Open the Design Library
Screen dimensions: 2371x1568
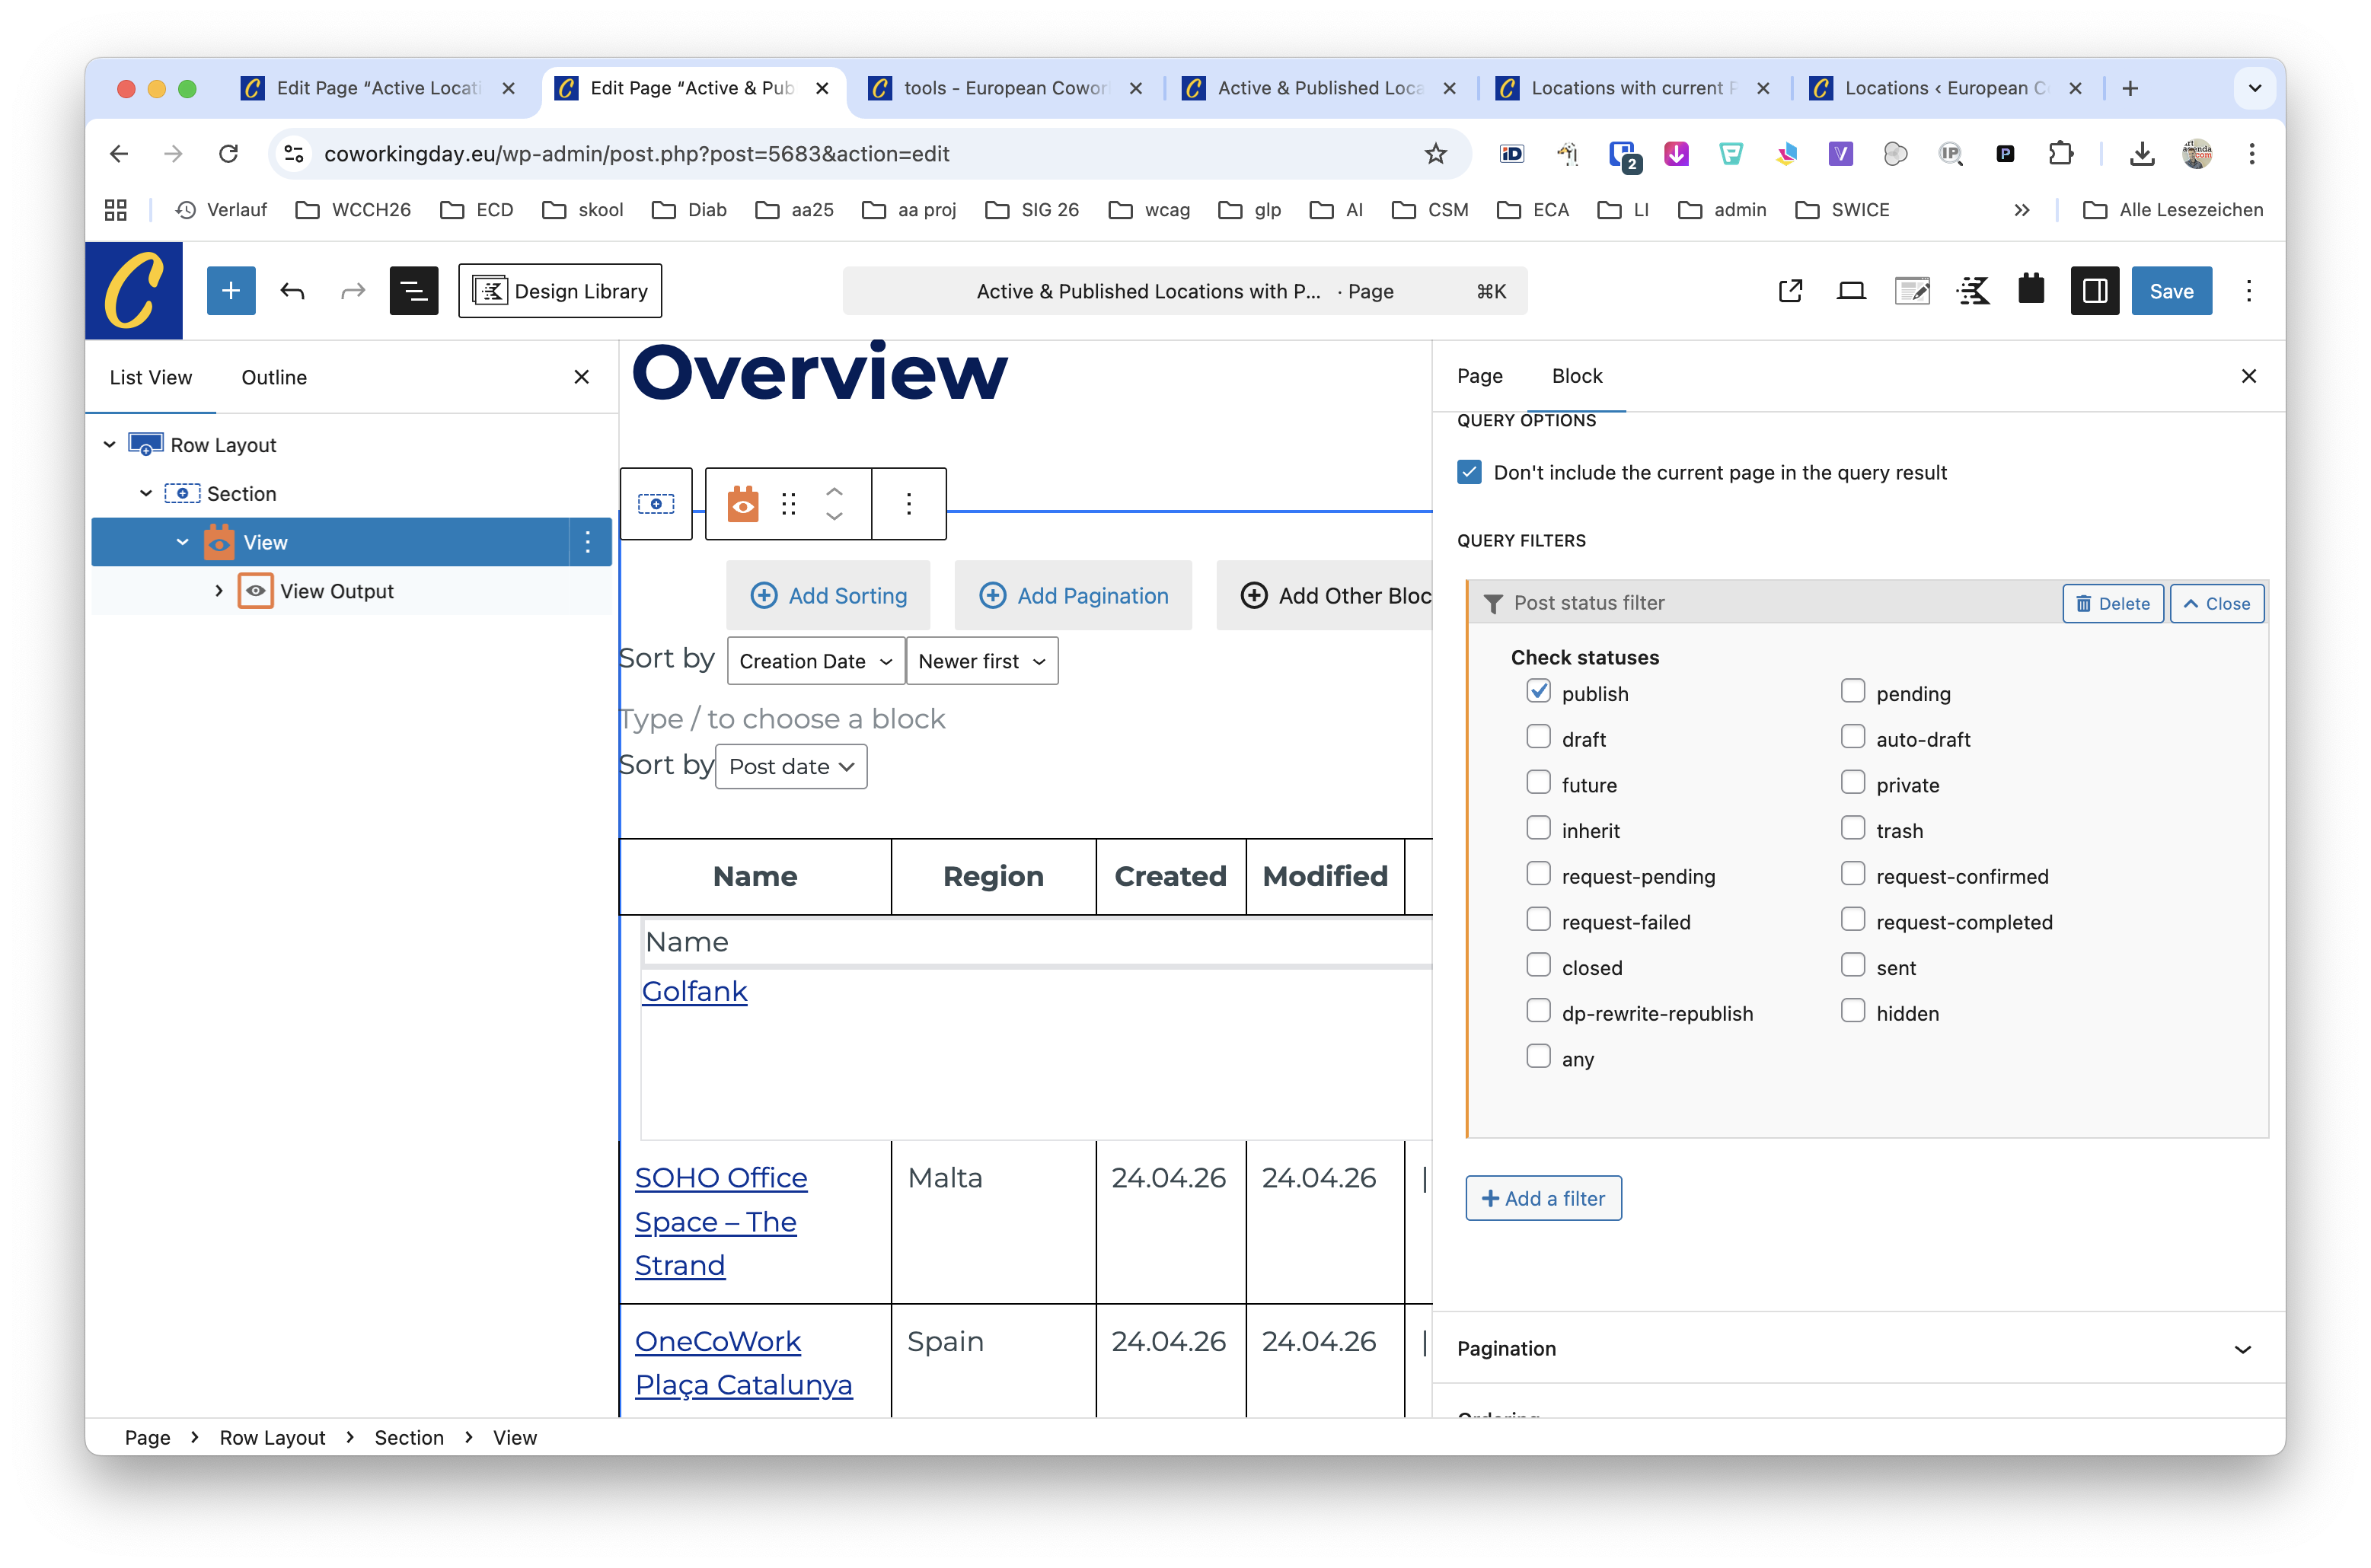pos(560,291)
